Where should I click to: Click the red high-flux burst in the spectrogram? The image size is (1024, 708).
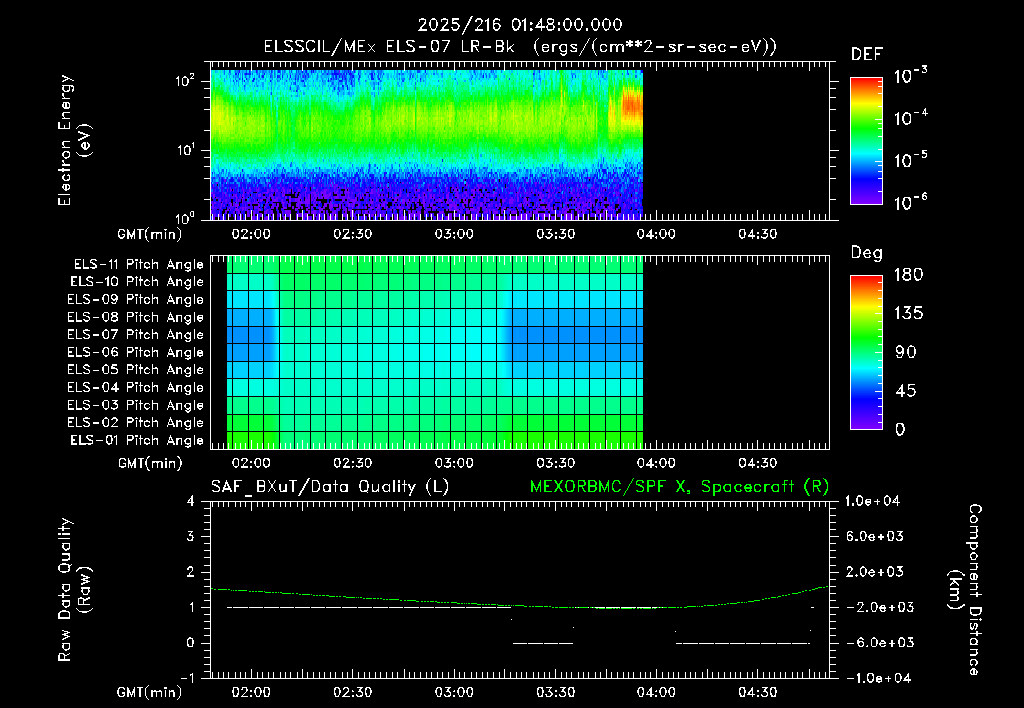click(x=632, y=105)
